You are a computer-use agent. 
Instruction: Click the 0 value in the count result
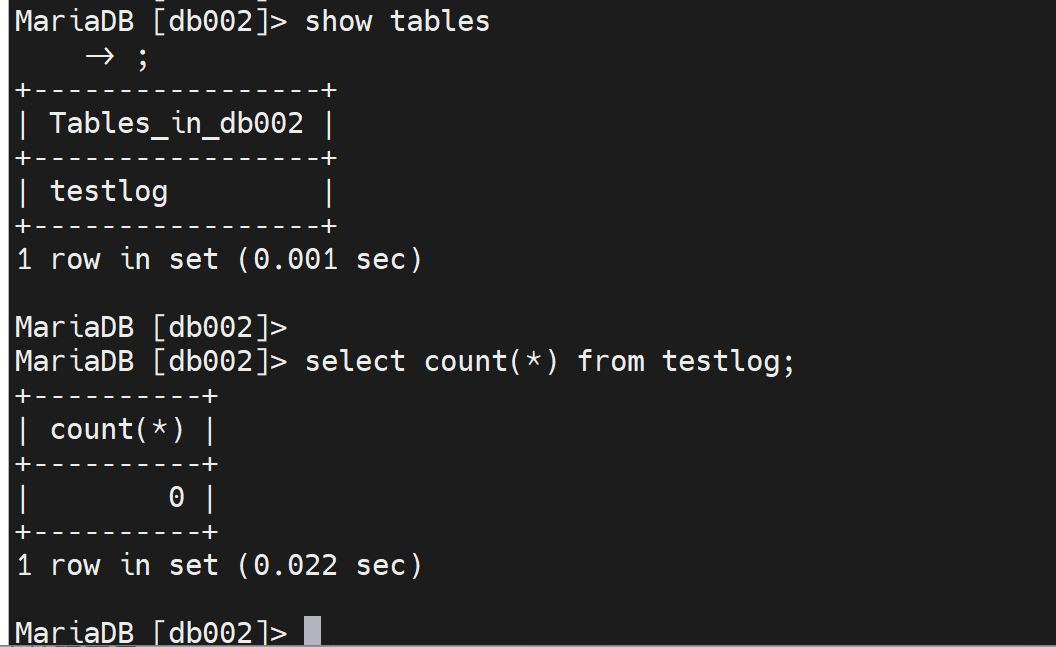176,497
